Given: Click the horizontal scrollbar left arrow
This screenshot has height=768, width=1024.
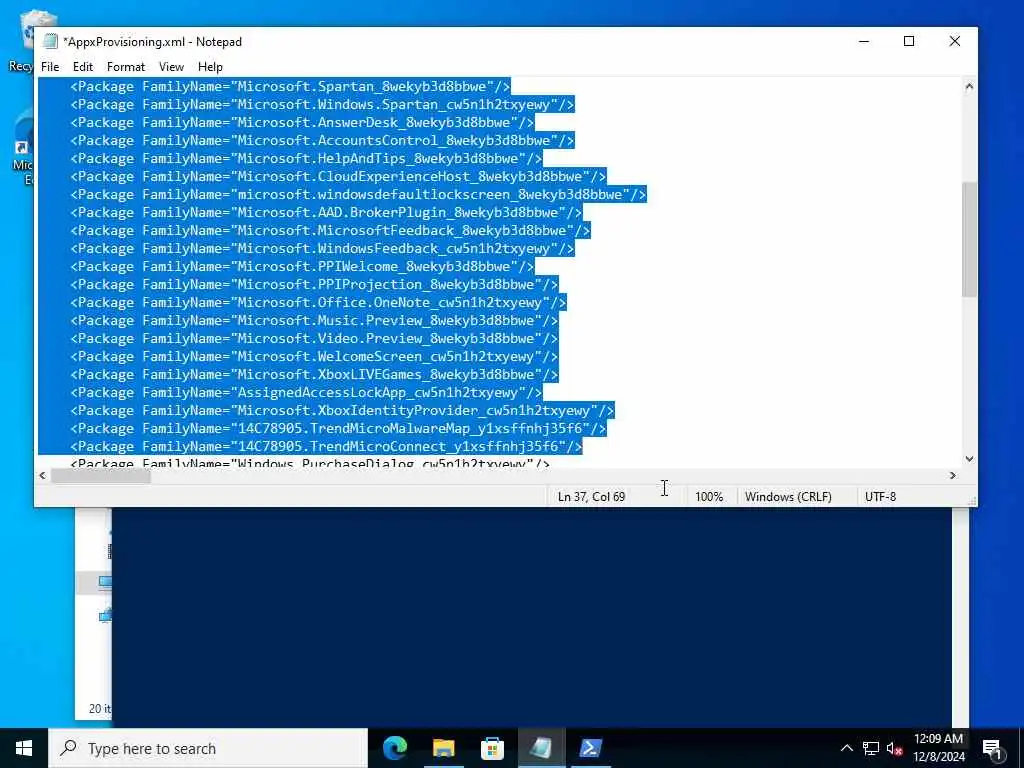Looking at the screenshot, I should (x=42, y=475).
